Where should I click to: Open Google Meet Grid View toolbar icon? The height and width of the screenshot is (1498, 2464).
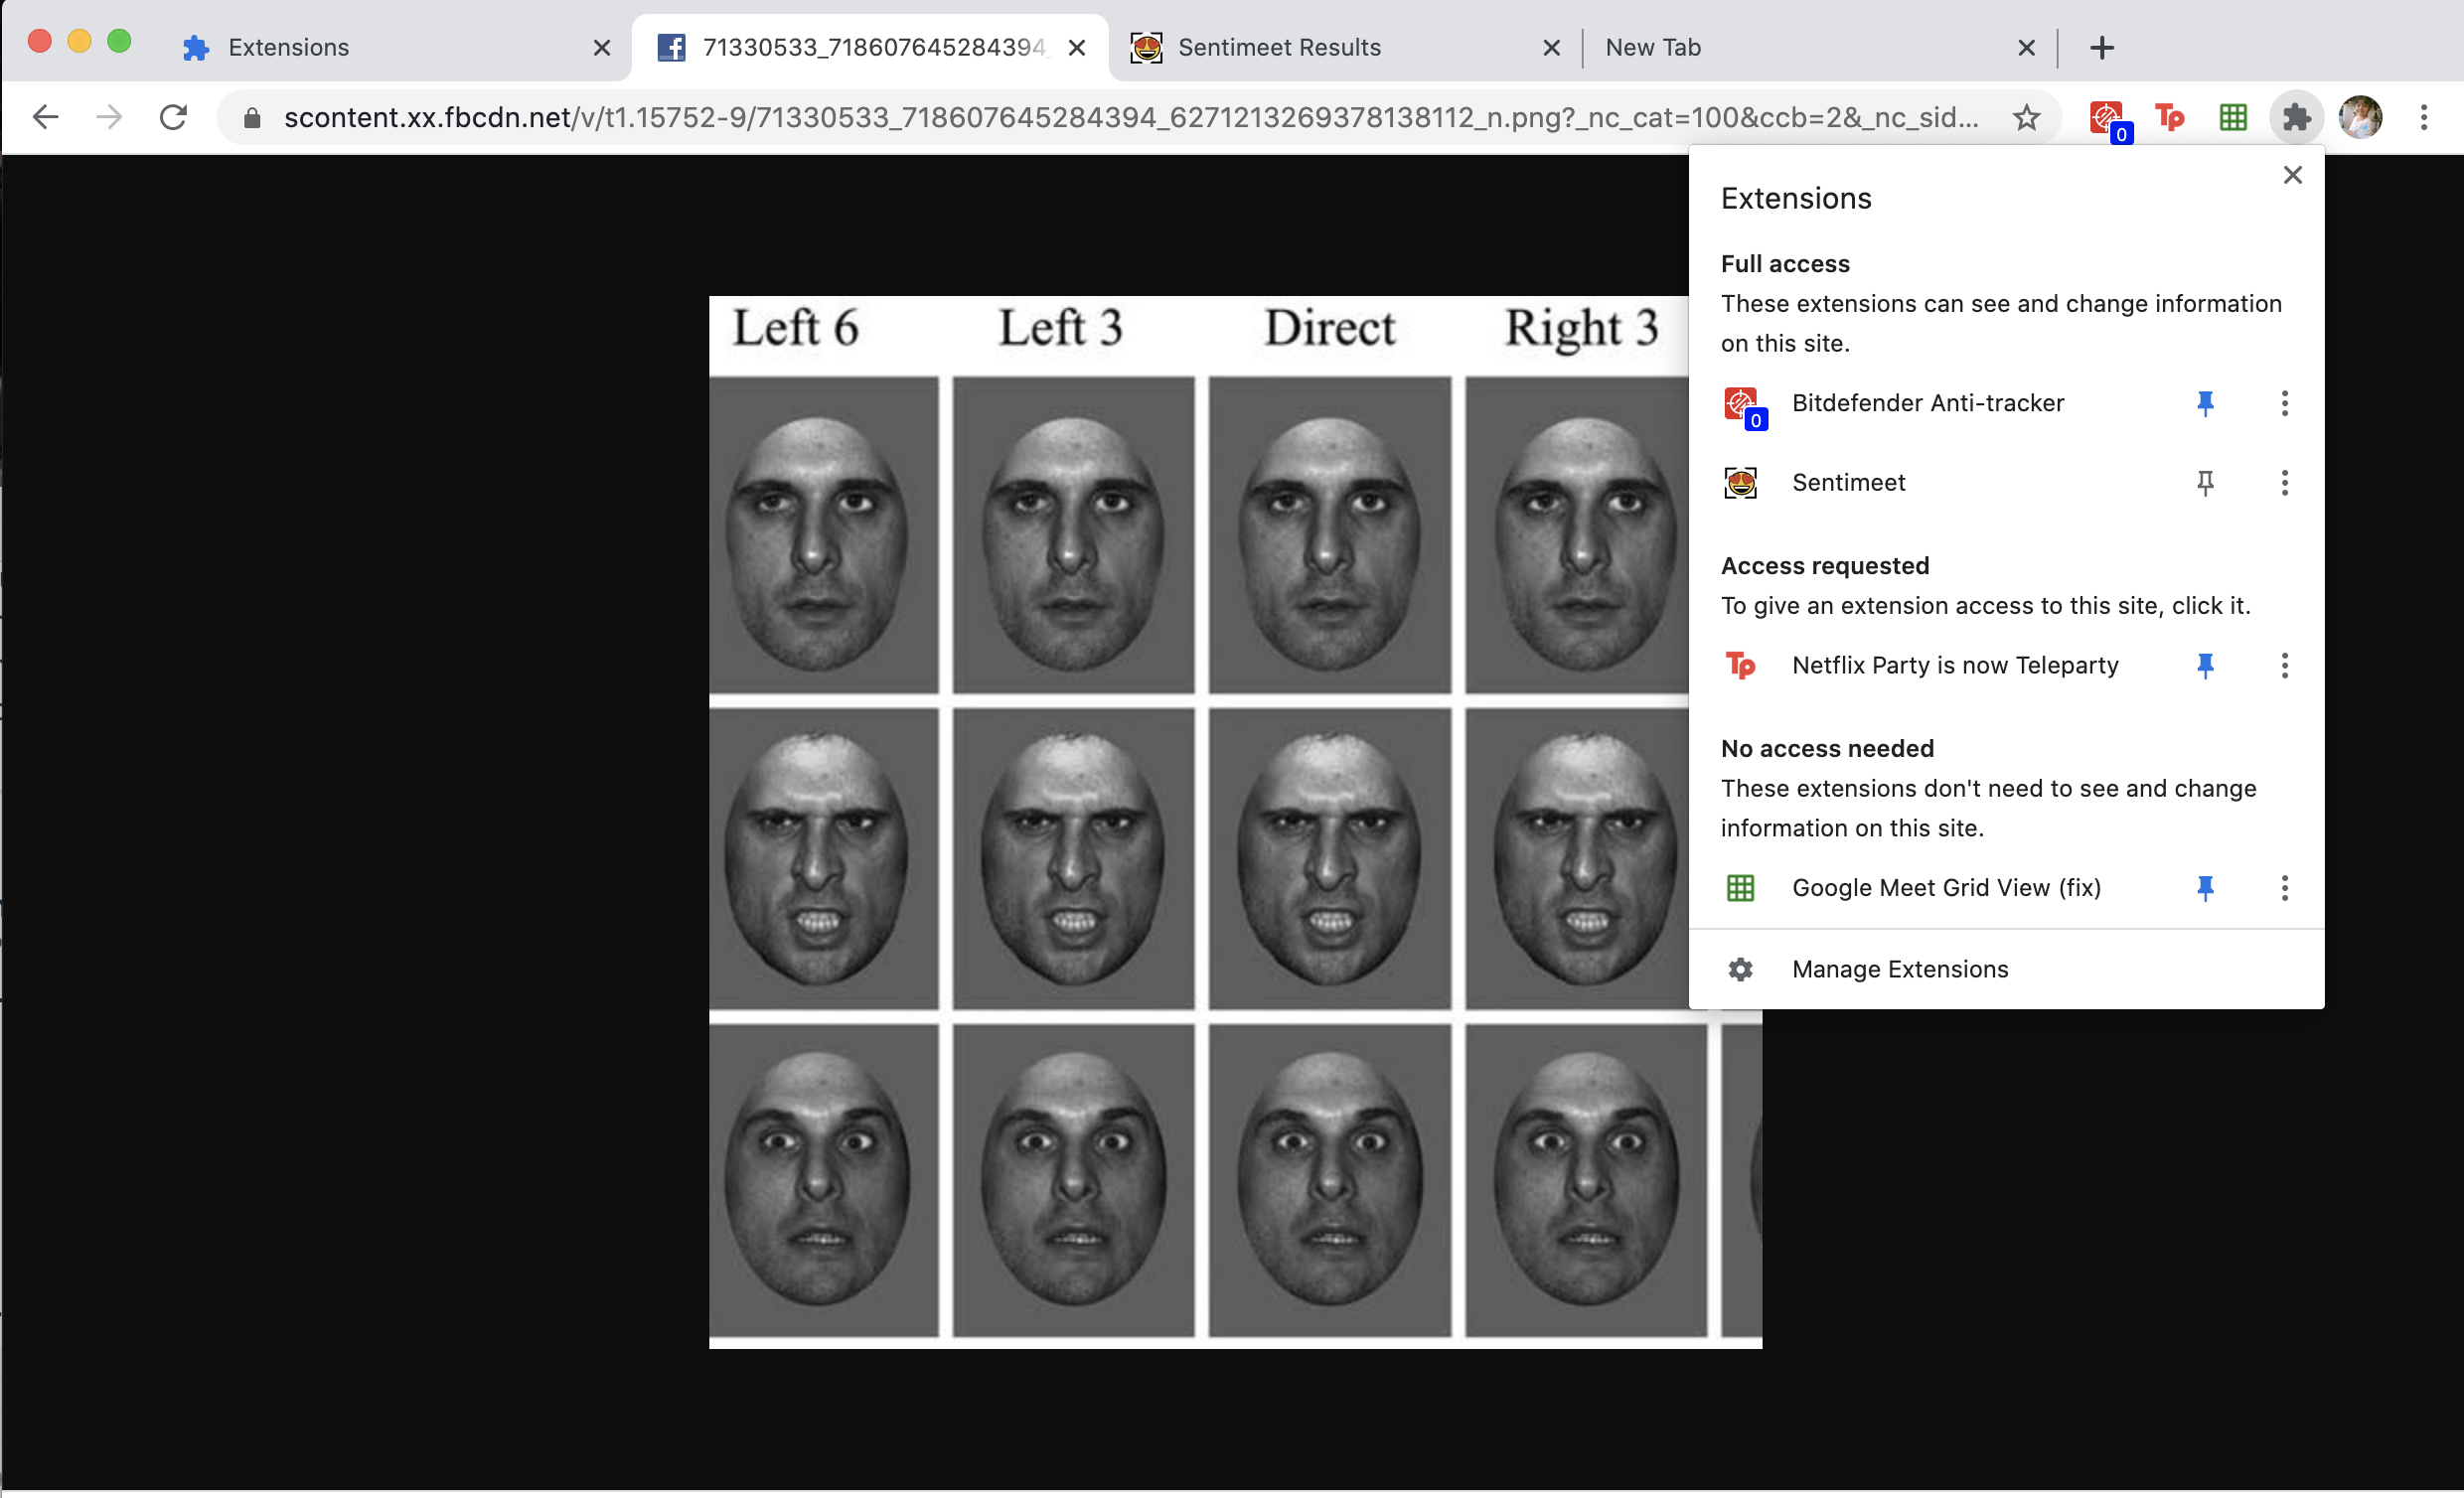click(x=2233, y=118)
